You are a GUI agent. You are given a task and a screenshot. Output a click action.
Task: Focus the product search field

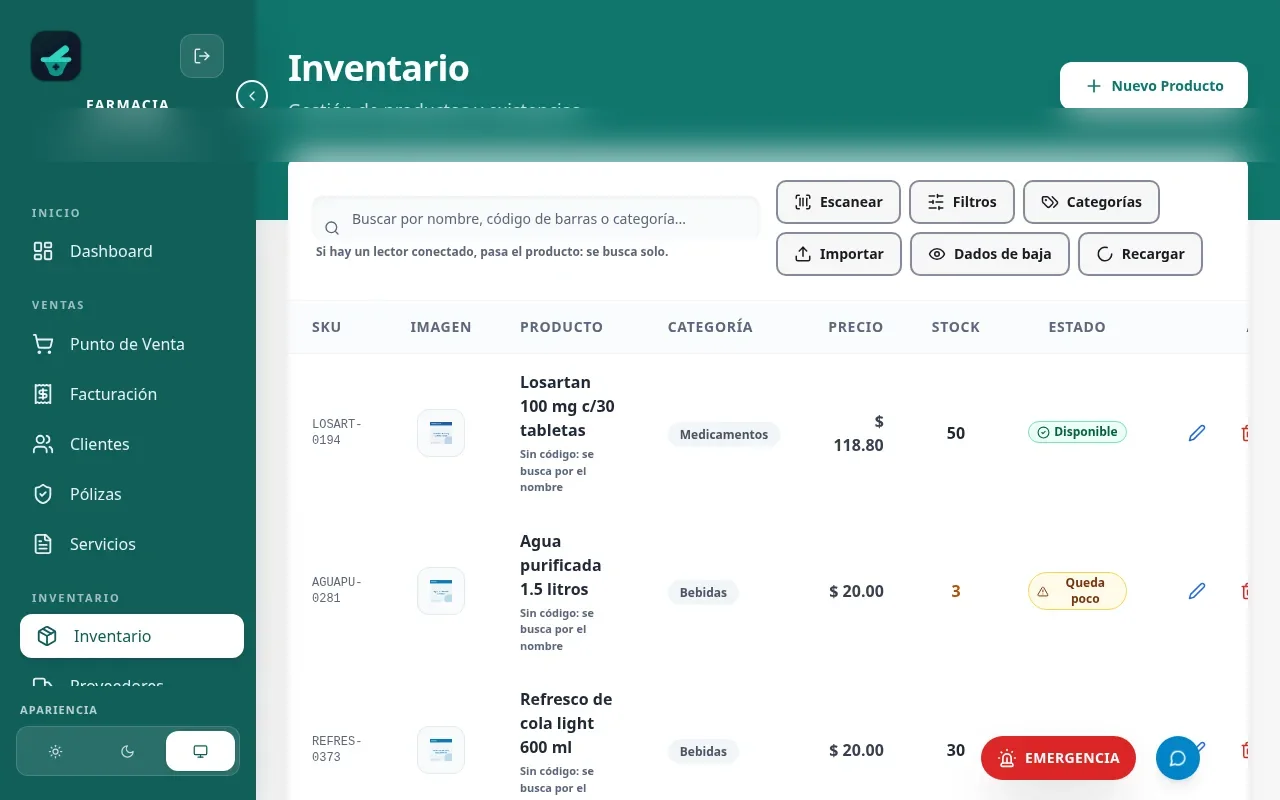pyautogui.click(x=536, y=219)
